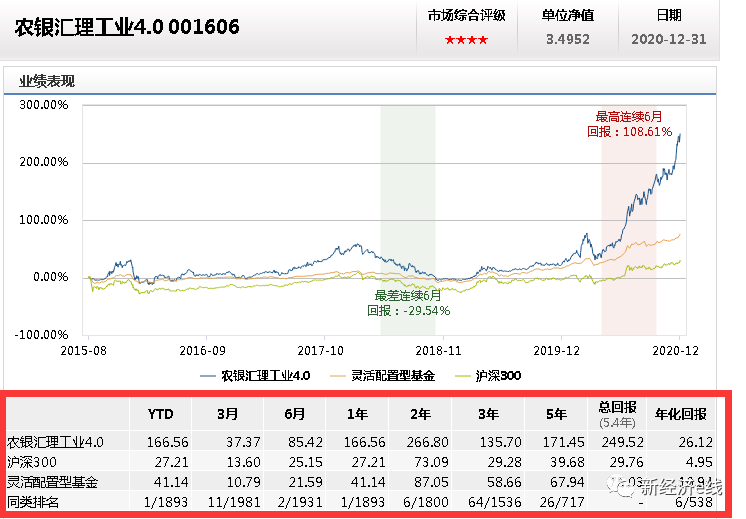746x519 pixels.
Task: Select the 业绩表现 section tab
Action: [x=47, y=81]
